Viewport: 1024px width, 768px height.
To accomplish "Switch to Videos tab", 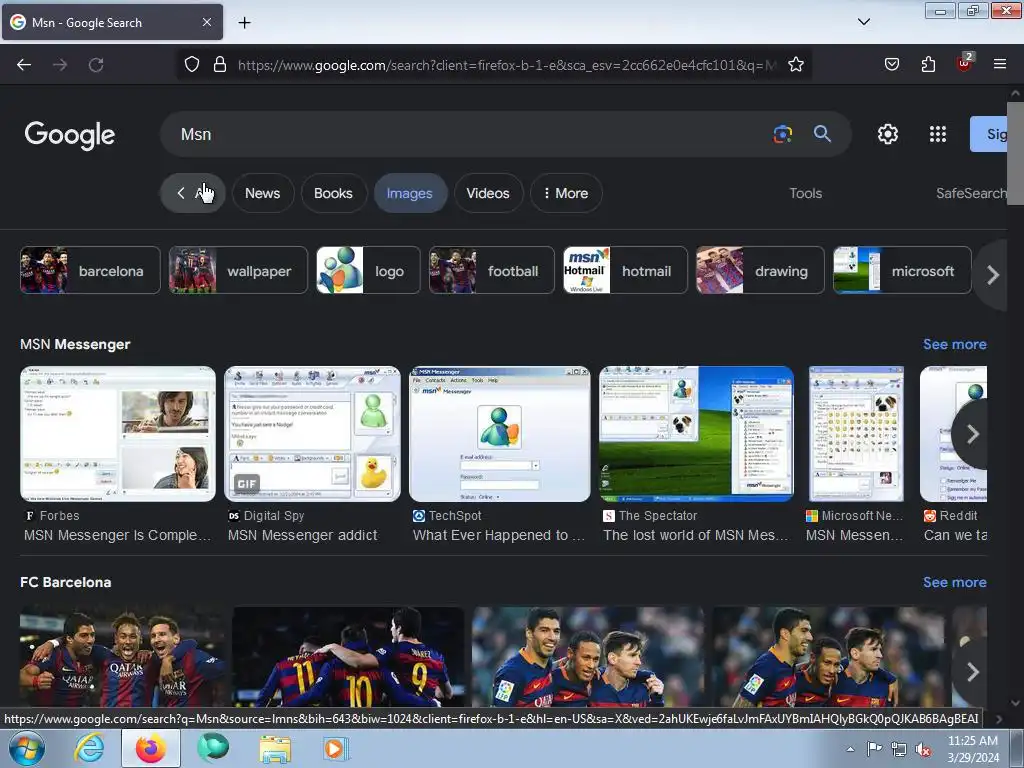I will (488, 193).
